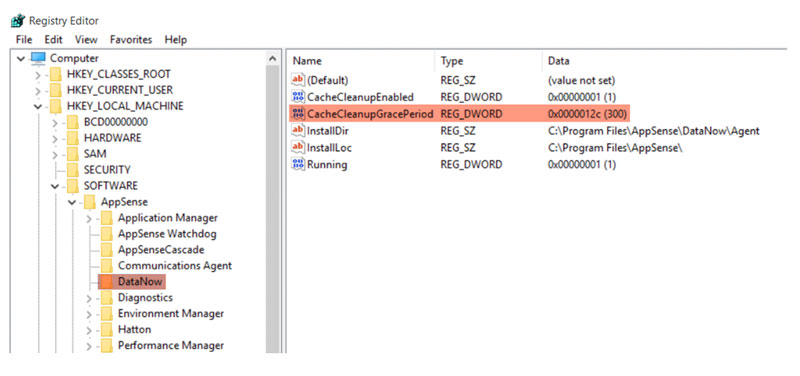
Task: Click the InstallDir string value icon
Action: click(298, 131)
